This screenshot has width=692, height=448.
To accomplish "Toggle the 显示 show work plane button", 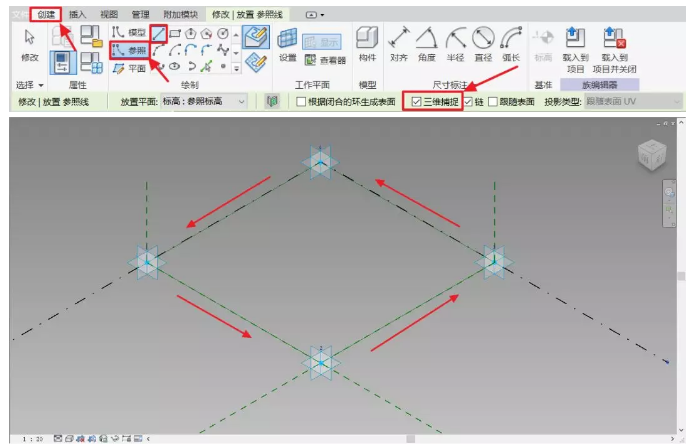I will [322, 42].
